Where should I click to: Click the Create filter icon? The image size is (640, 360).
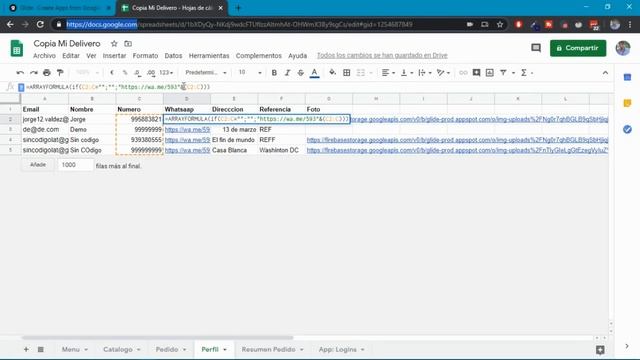click(x=503, y=73)
